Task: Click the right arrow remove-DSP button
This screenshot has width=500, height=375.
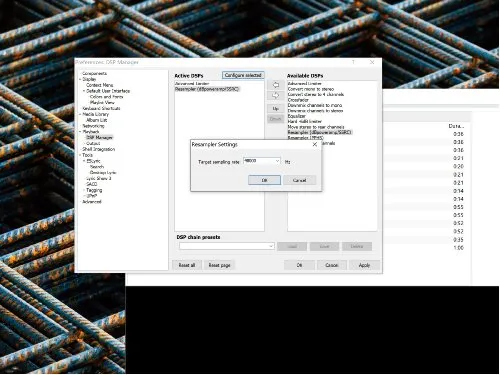Action: click(276, 96)
